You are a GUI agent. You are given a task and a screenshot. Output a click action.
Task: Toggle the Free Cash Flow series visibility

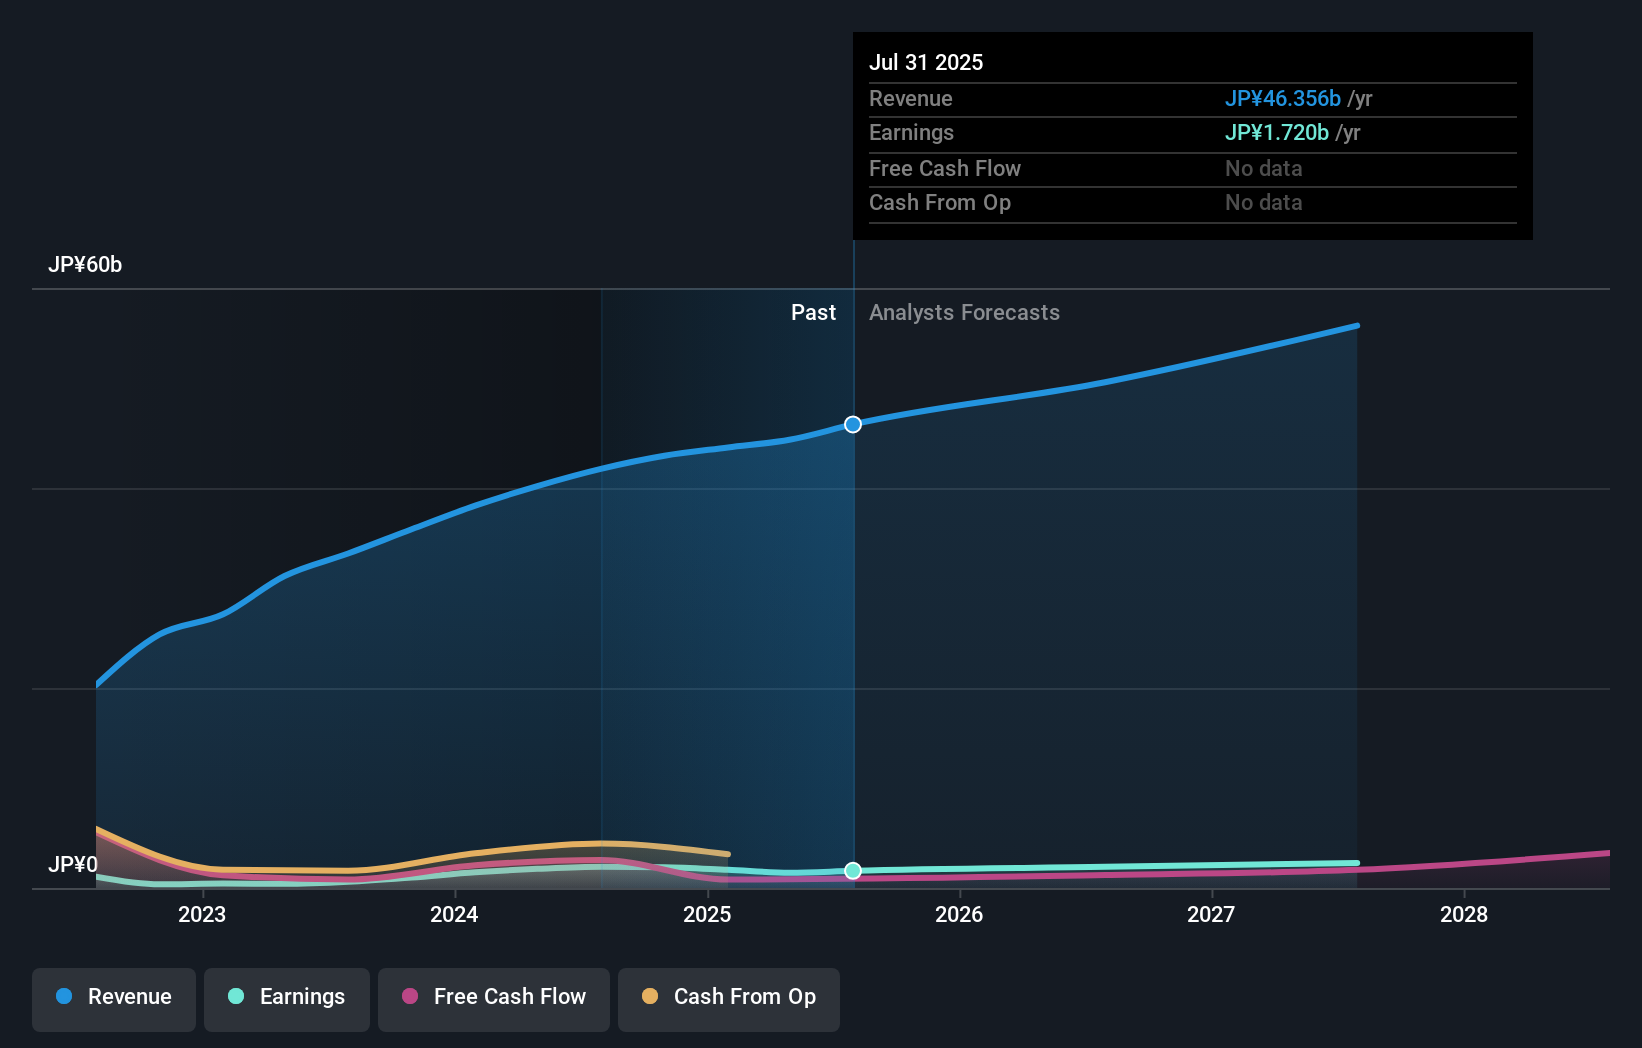coord(493,998)
